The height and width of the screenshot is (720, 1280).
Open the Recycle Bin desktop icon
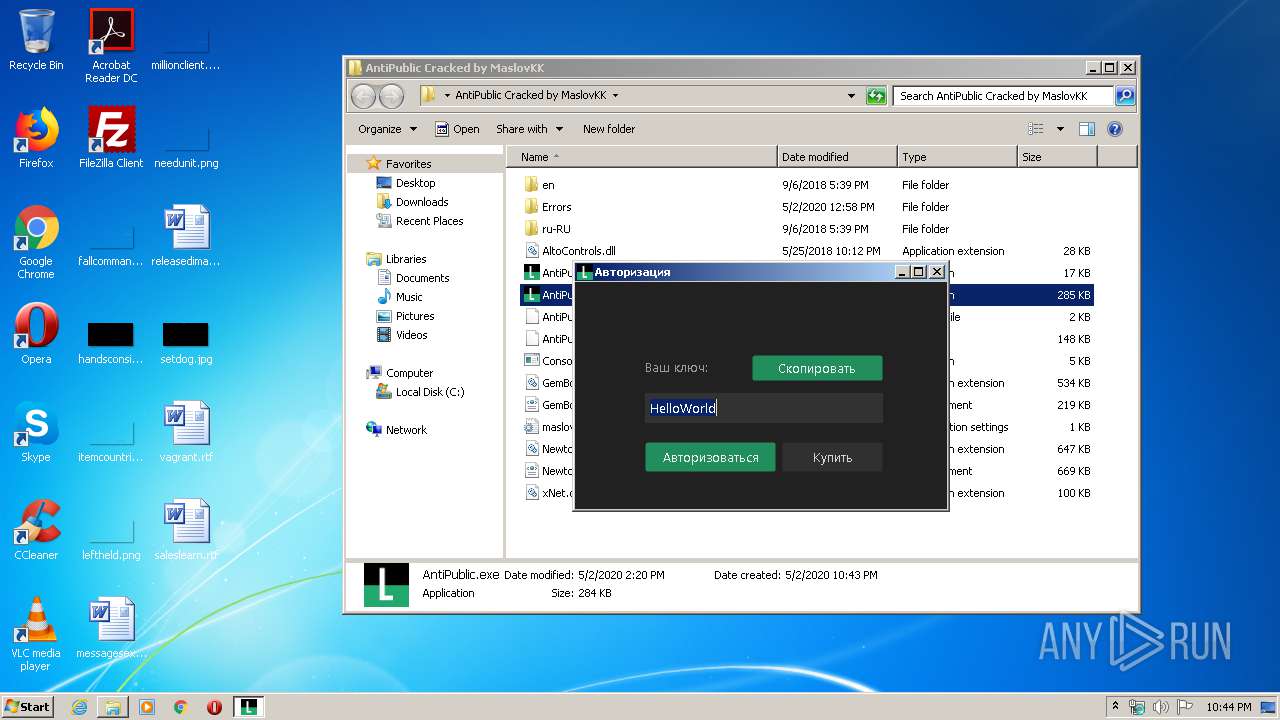[36, 40]
